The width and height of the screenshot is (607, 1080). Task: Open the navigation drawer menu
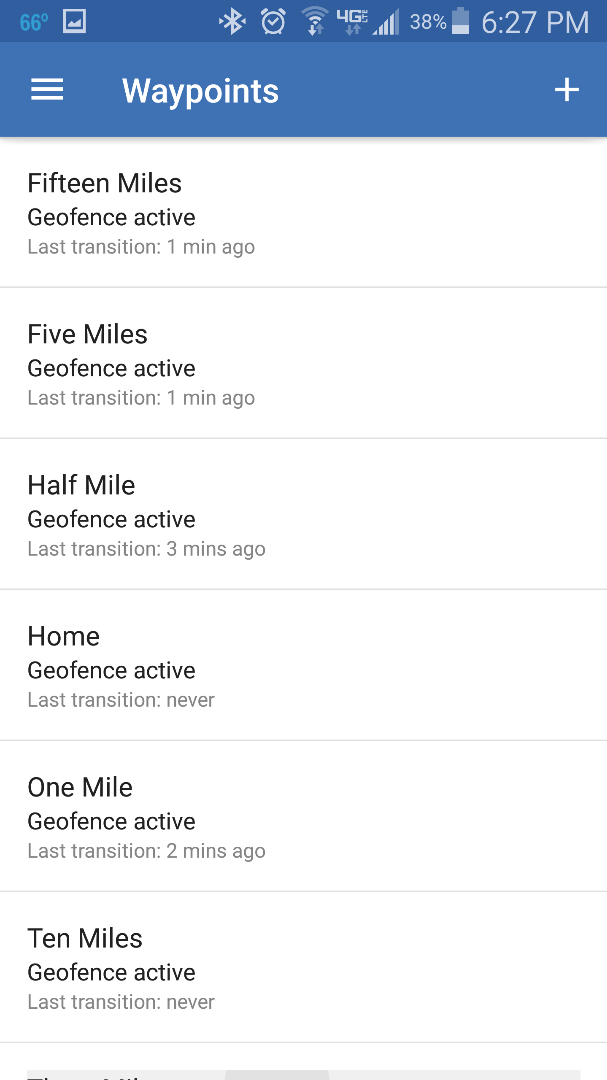point(46,89)
